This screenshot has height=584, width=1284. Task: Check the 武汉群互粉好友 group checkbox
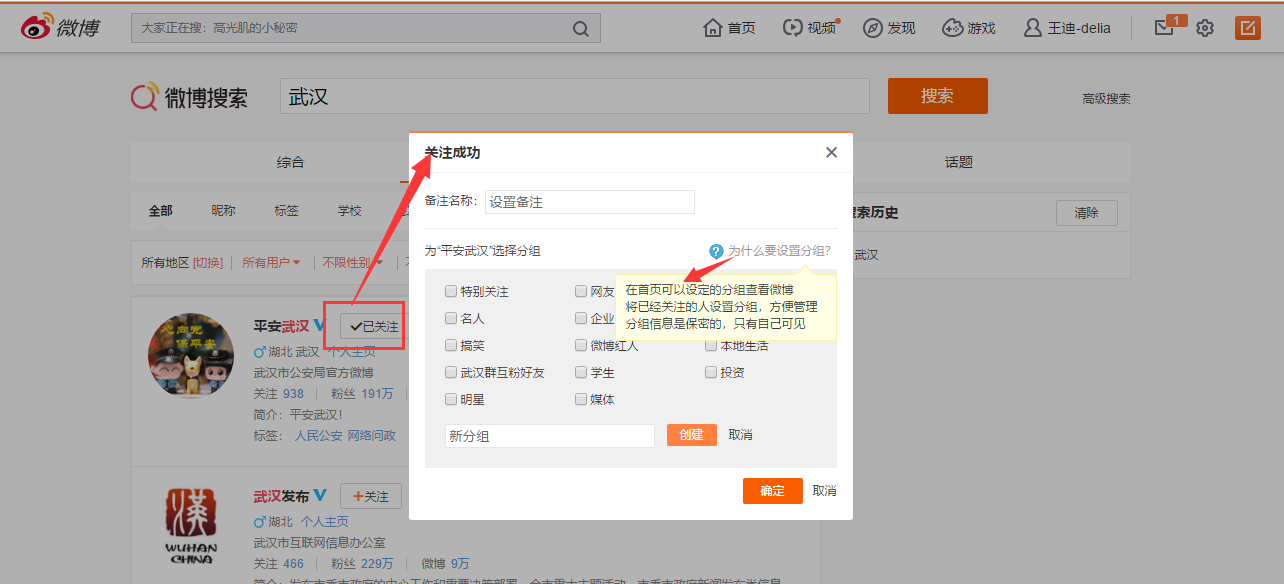point(451,373)
